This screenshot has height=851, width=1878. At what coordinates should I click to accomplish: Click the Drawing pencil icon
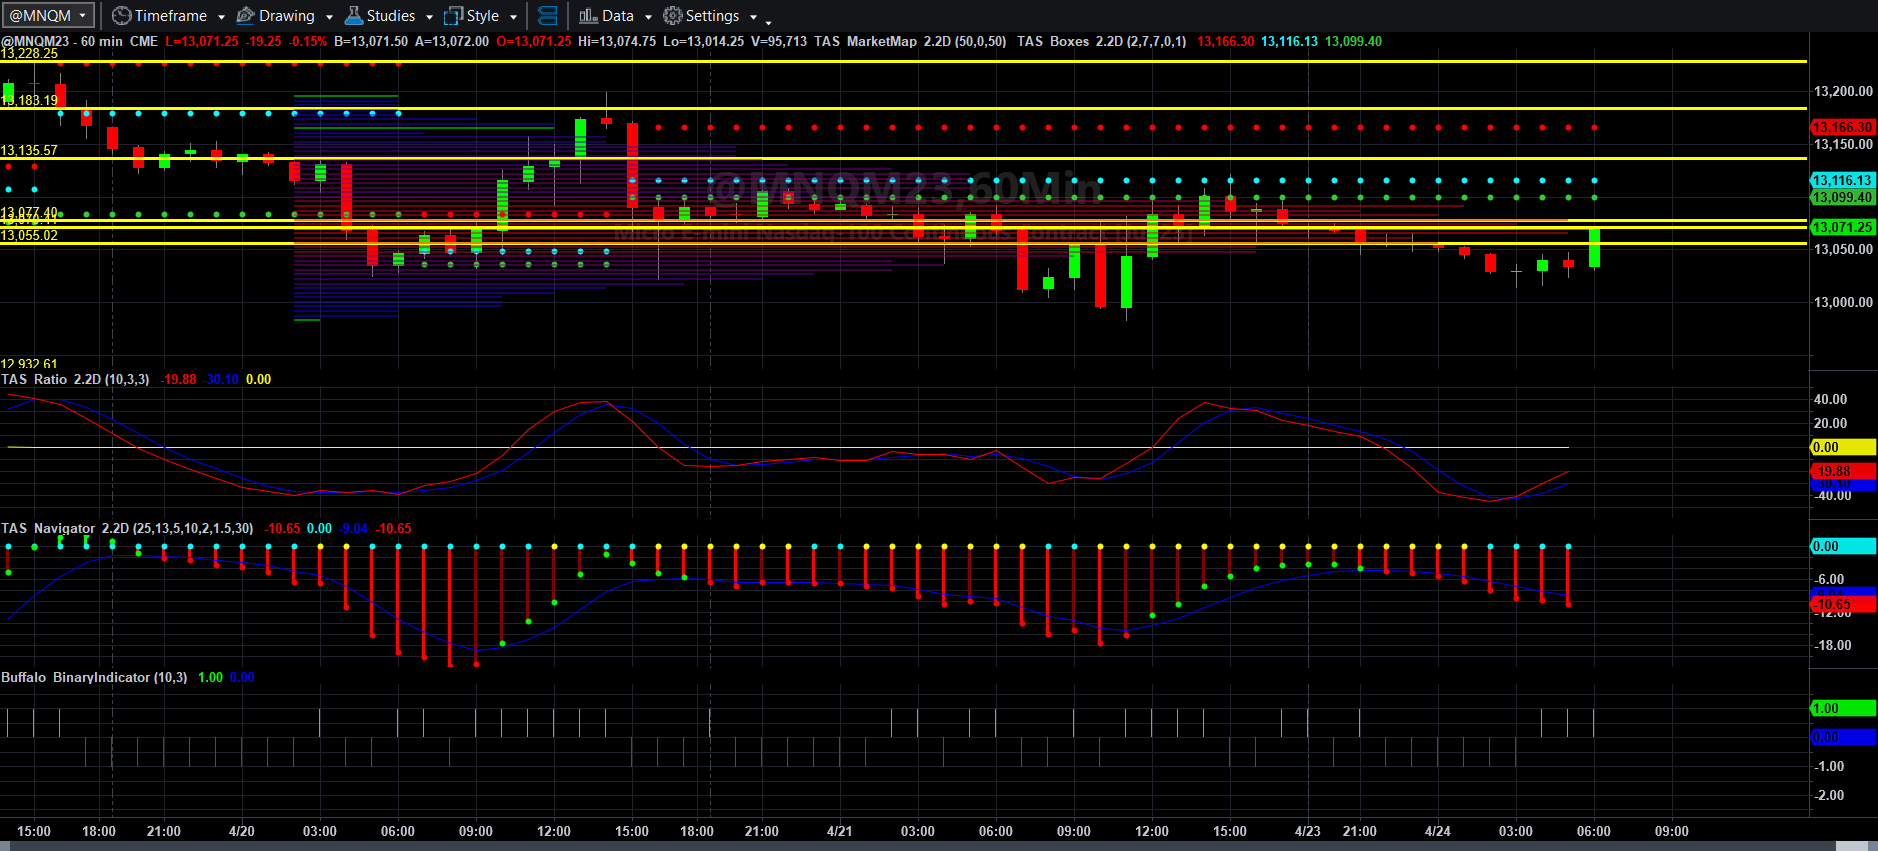tap(246, 16)
